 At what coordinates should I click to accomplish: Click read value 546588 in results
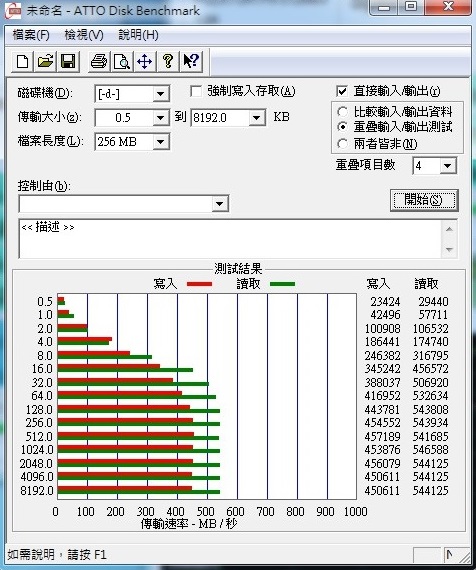pyautogui.click(x=430, y=449)
